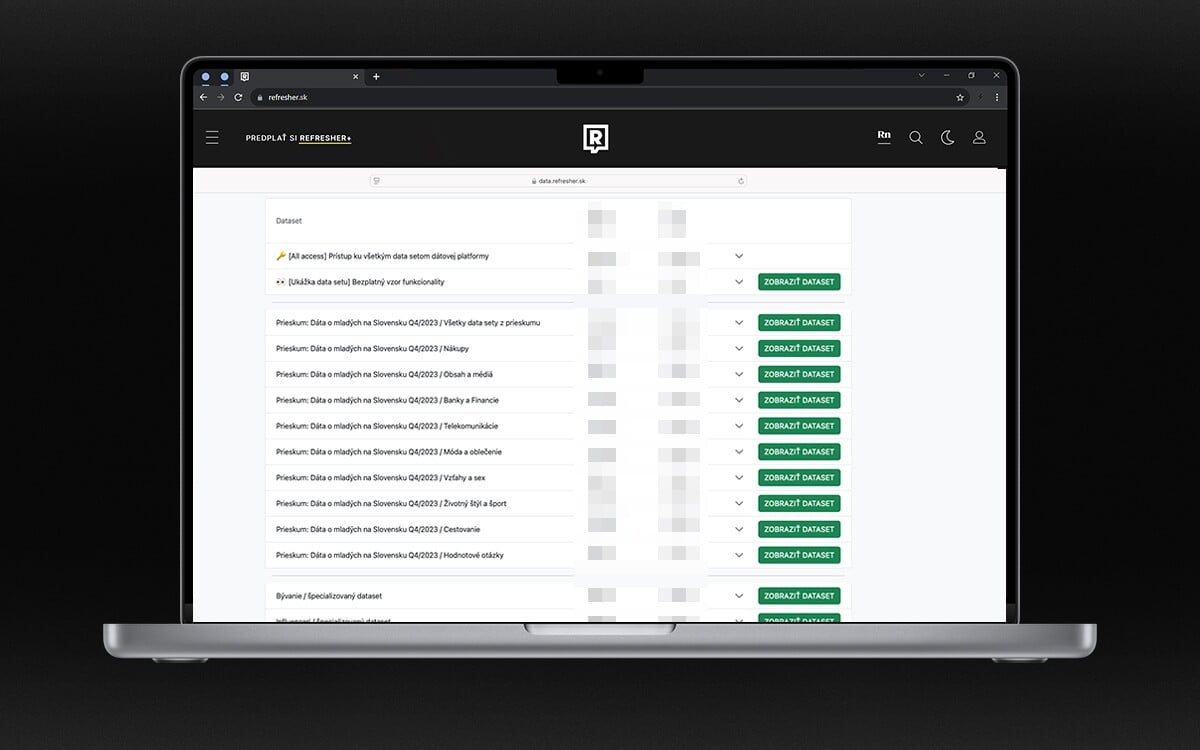Open user account profile icon

(x=979, y=138)
